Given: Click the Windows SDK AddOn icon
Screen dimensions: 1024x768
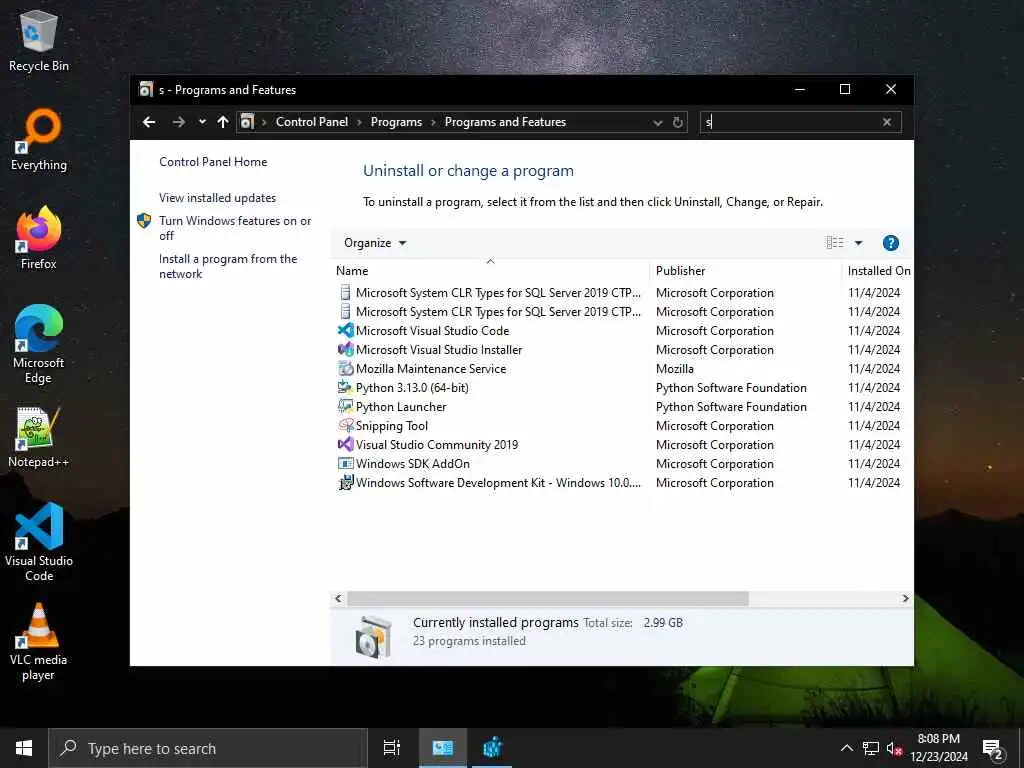Looking at the screenshot, I should click(345, 463).
